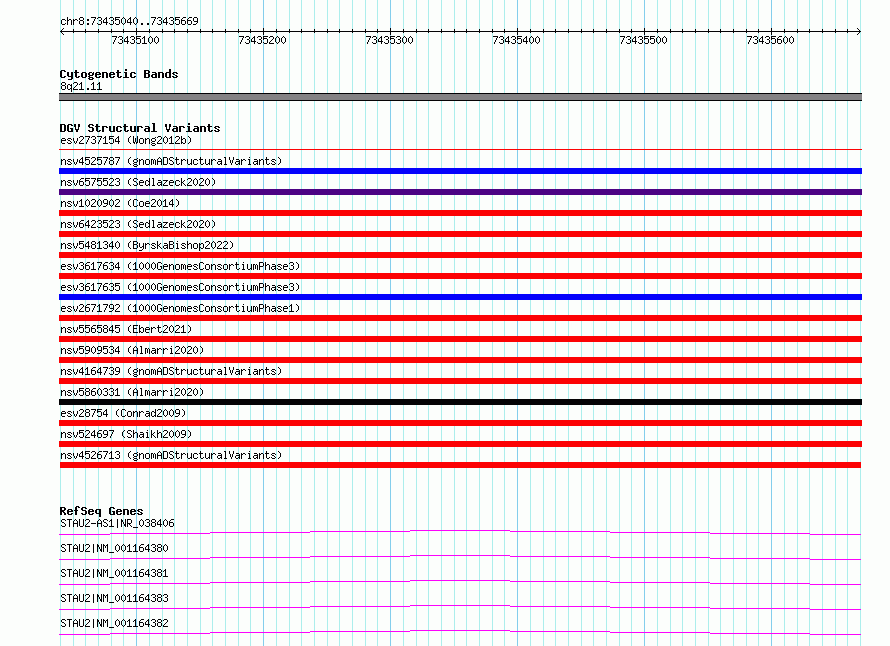This screenshot has height=646, width=890.
Task: Select nsv5909534 (Almarri2020) variant label
Action: pyautogui.click(x=132, y=350)
